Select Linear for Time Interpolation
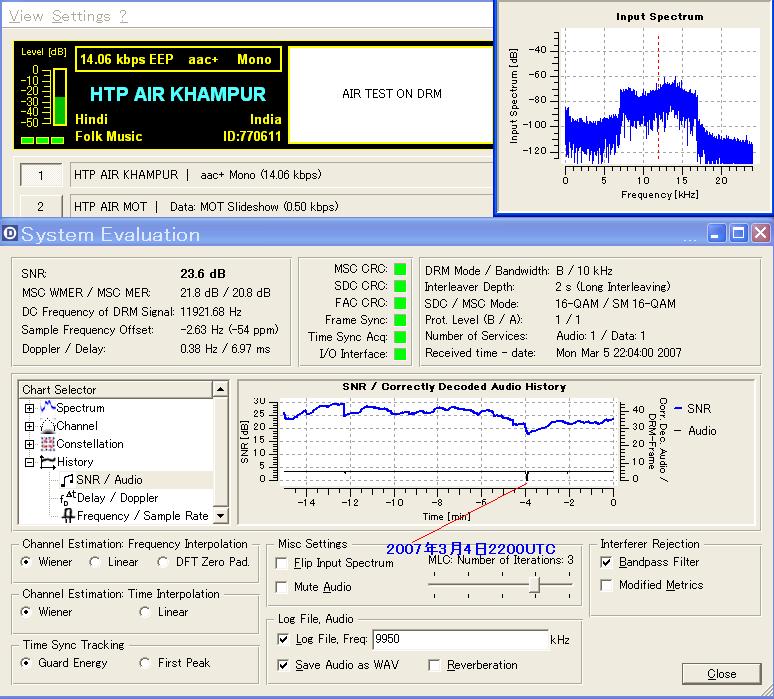This screenshot has height=699, width=774. pos(145,612)
